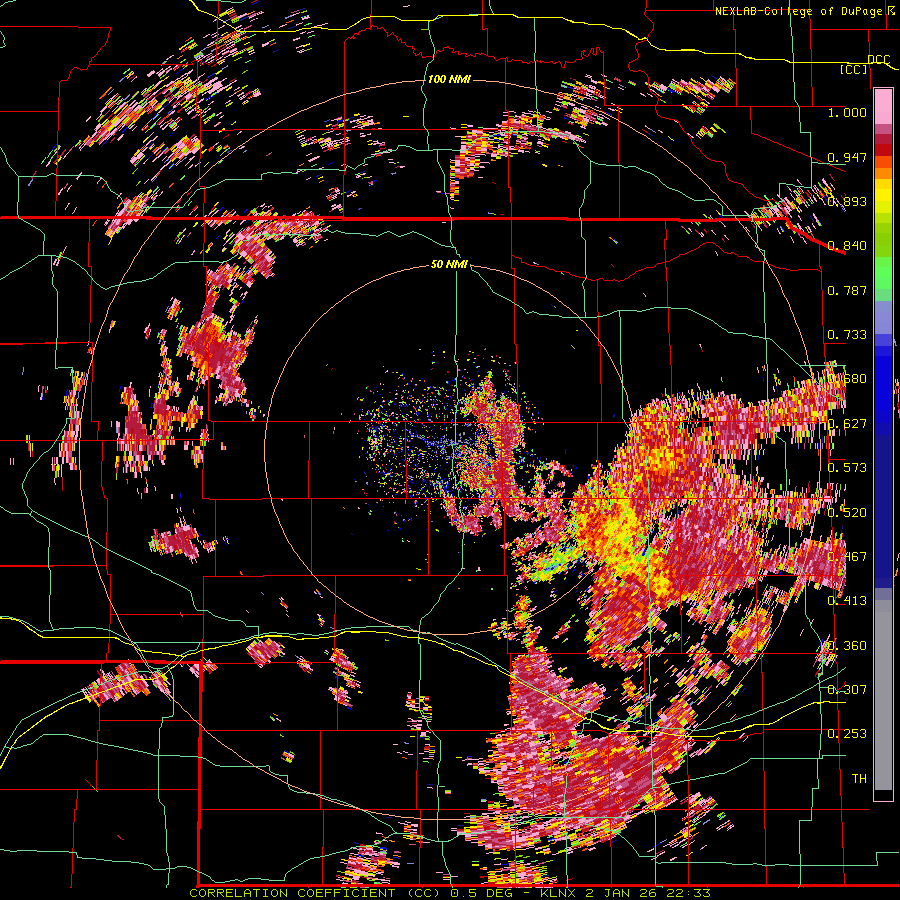Select the 0.360 legend value
Viewport: 900px width, 900px height.
[x=847, y=646]
